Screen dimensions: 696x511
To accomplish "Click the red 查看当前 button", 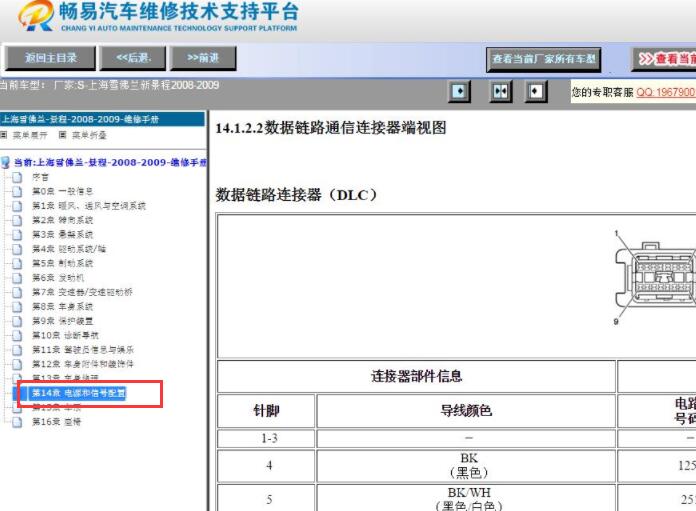I will coord(664,59).
